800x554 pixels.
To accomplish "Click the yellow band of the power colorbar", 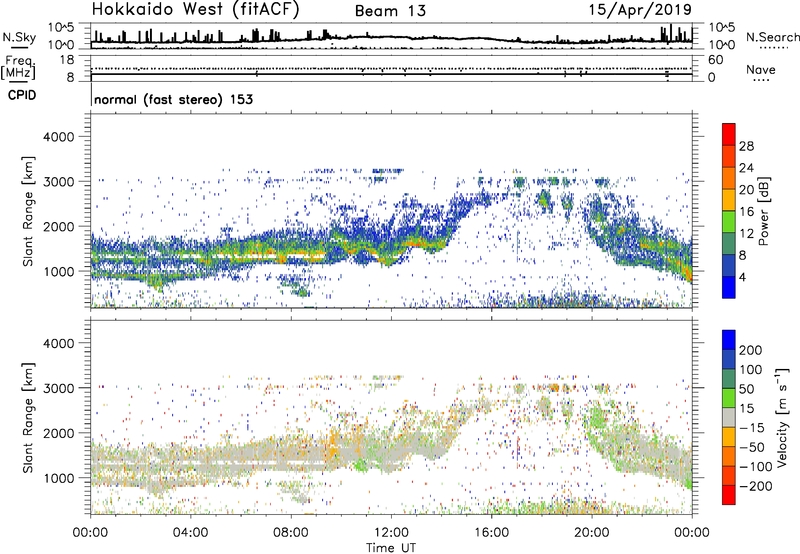I will pyautogui.click(x=729, y=199).
